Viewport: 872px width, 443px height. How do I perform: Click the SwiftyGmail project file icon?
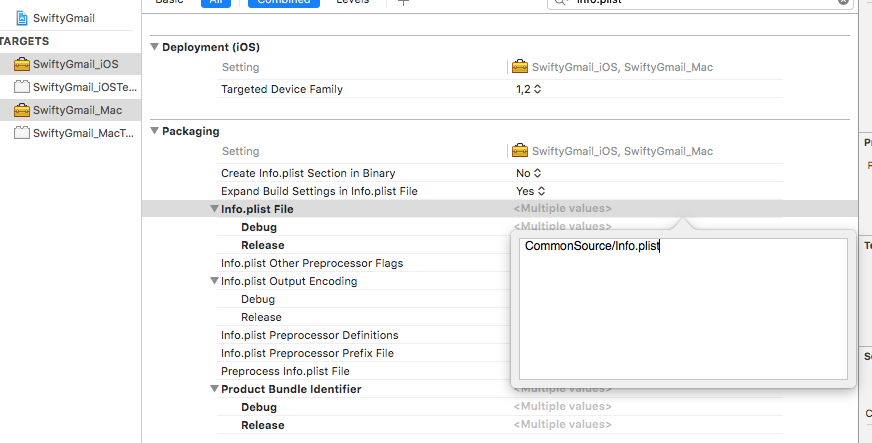22,18
